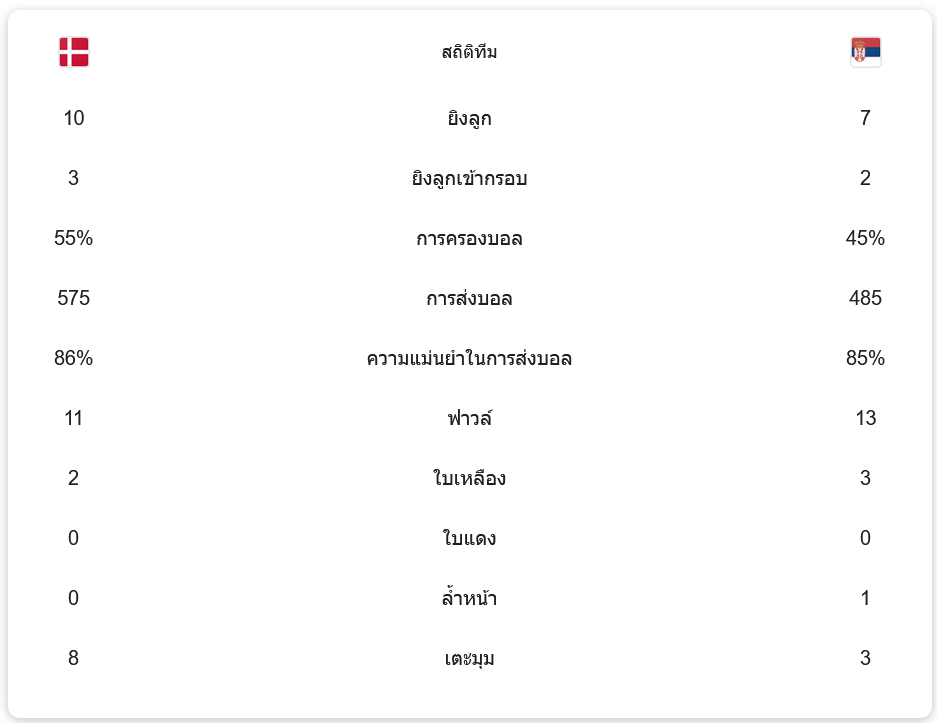Screen dimensions: 937x723
Task: Click the การส่งบอล passes label
Action: pos(469,299)
